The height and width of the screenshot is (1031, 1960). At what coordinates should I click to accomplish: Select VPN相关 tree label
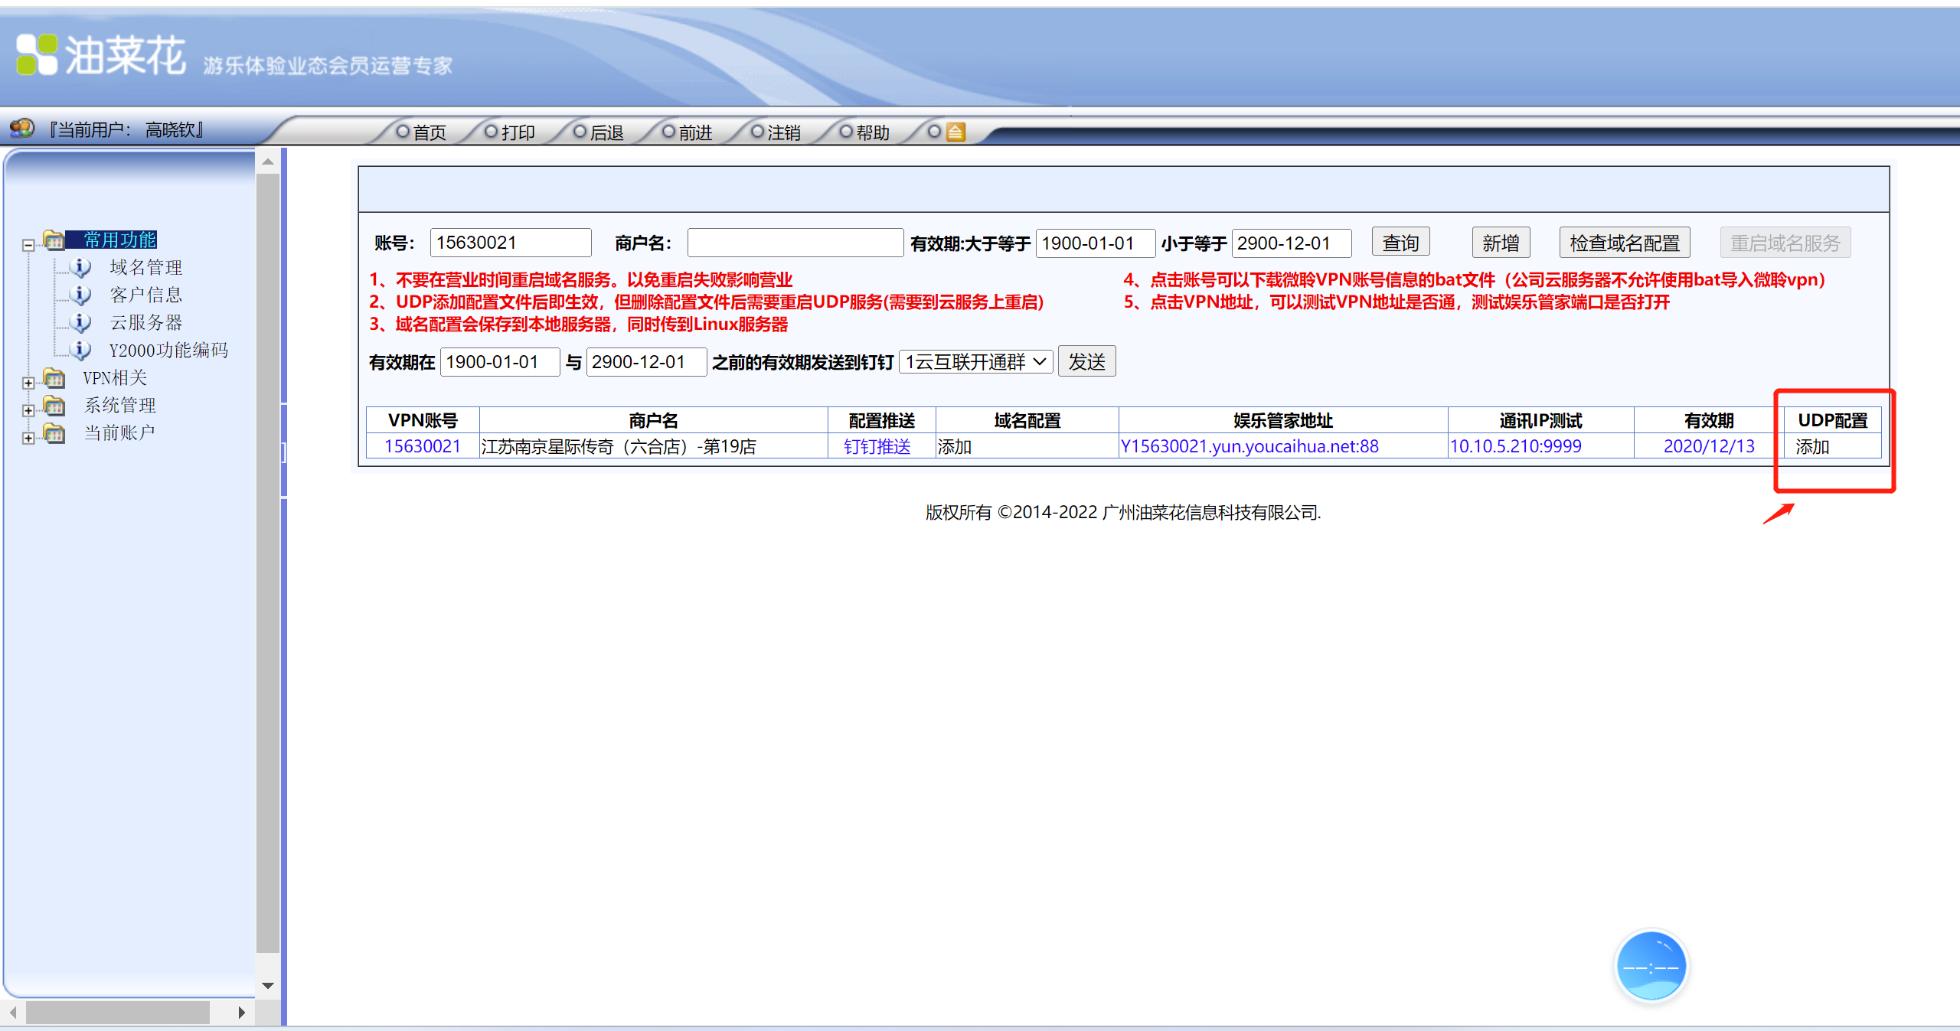pos(115,378)
